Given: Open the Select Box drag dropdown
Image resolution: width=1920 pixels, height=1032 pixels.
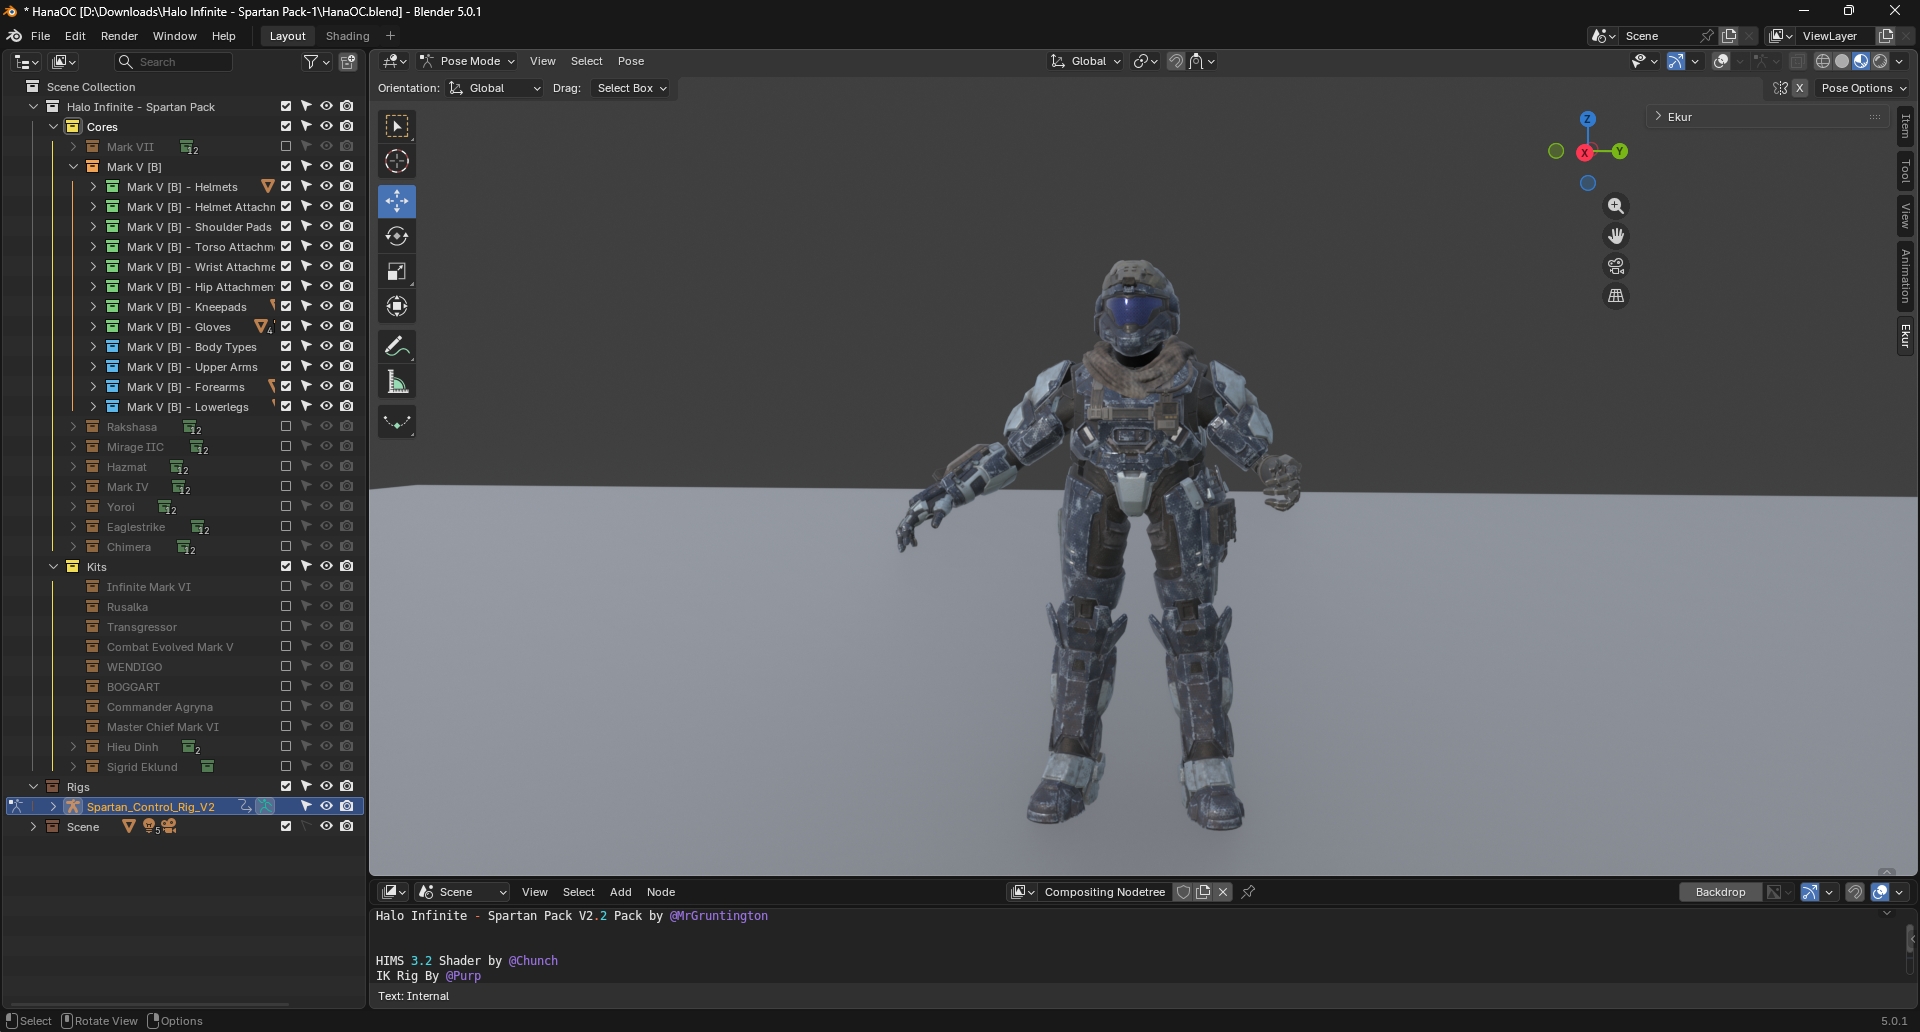Looking at the screenshot, I should coord(631,88).
